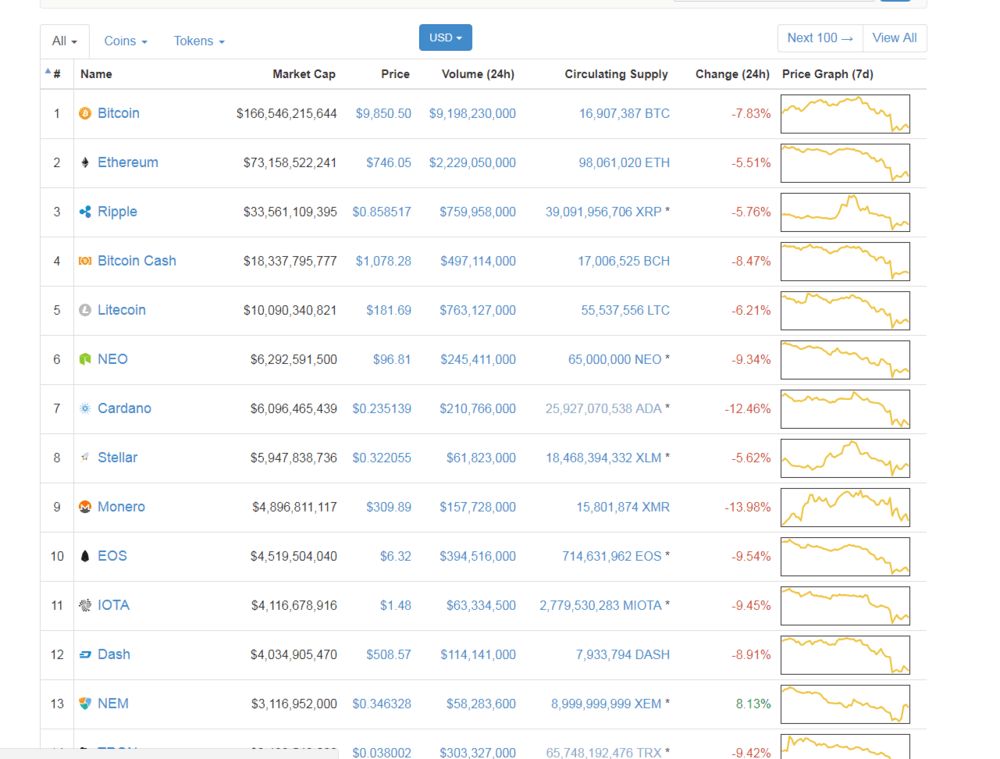Click the Cardano logo icon

click(x=85, y=408)
